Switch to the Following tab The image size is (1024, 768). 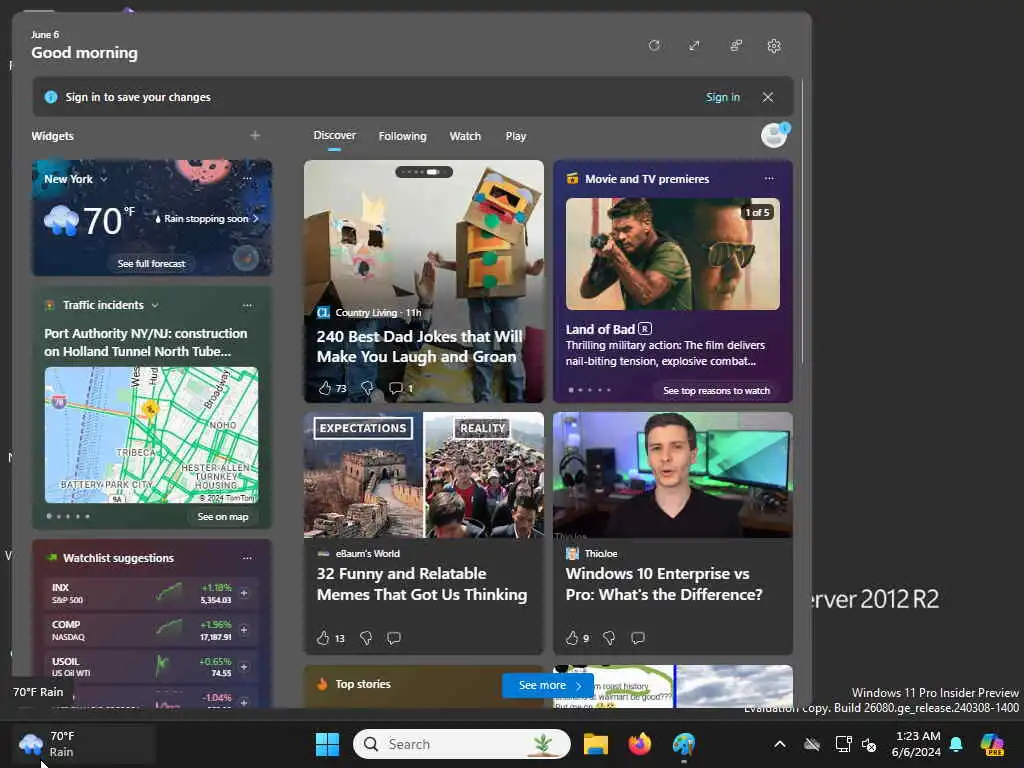(x=402, y=136)
